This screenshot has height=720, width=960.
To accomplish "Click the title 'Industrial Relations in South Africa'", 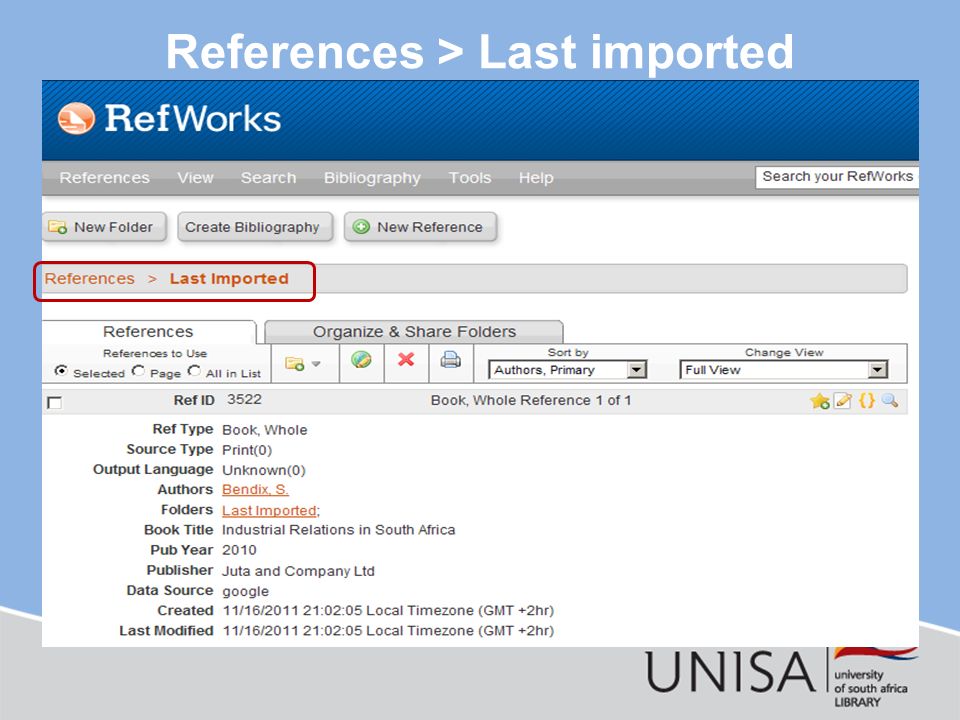I will pyautogui.click(x=339, y=530).
